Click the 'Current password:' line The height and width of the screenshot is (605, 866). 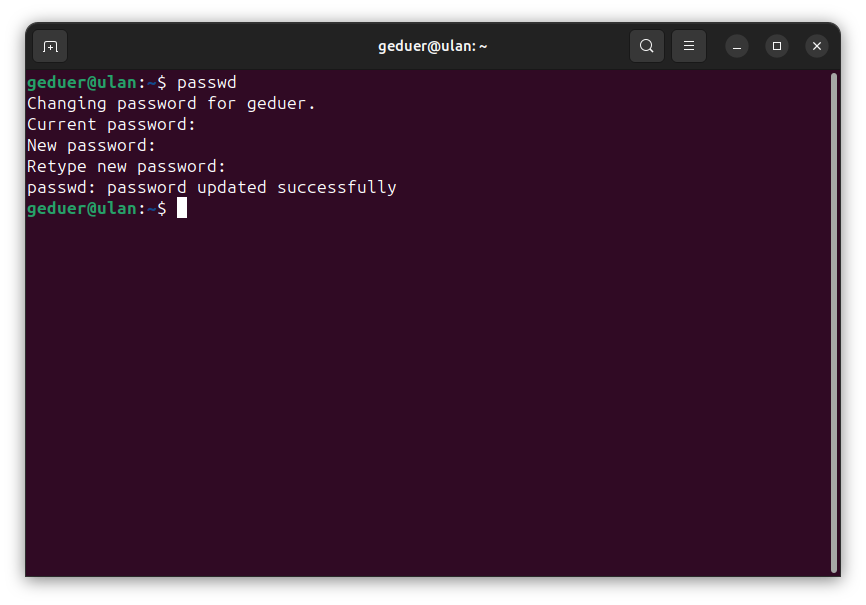tap(111, 125)
